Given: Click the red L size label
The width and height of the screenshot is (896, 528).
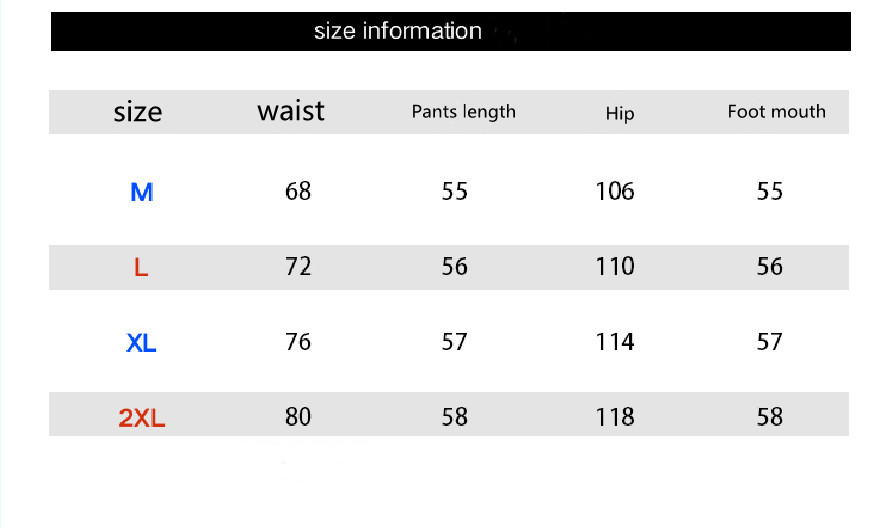Looking at the screenshot, I should [x=141, y=268].
